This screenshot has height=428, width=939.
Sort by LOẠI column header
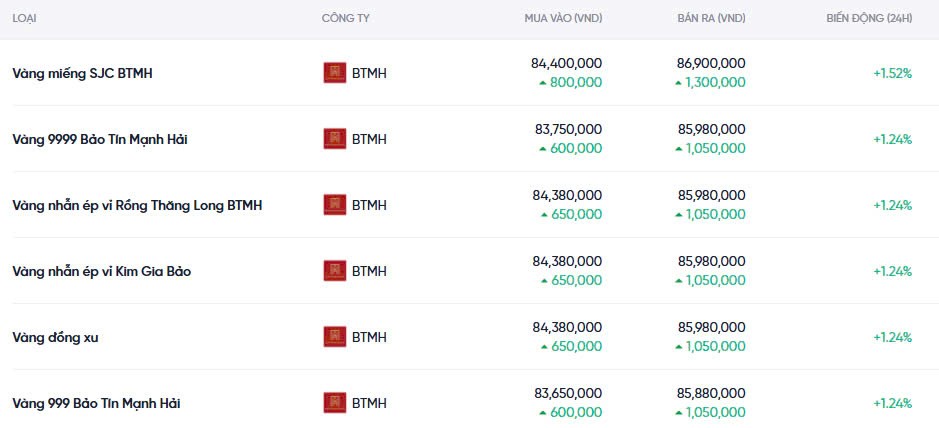click(x=24, y=19)
